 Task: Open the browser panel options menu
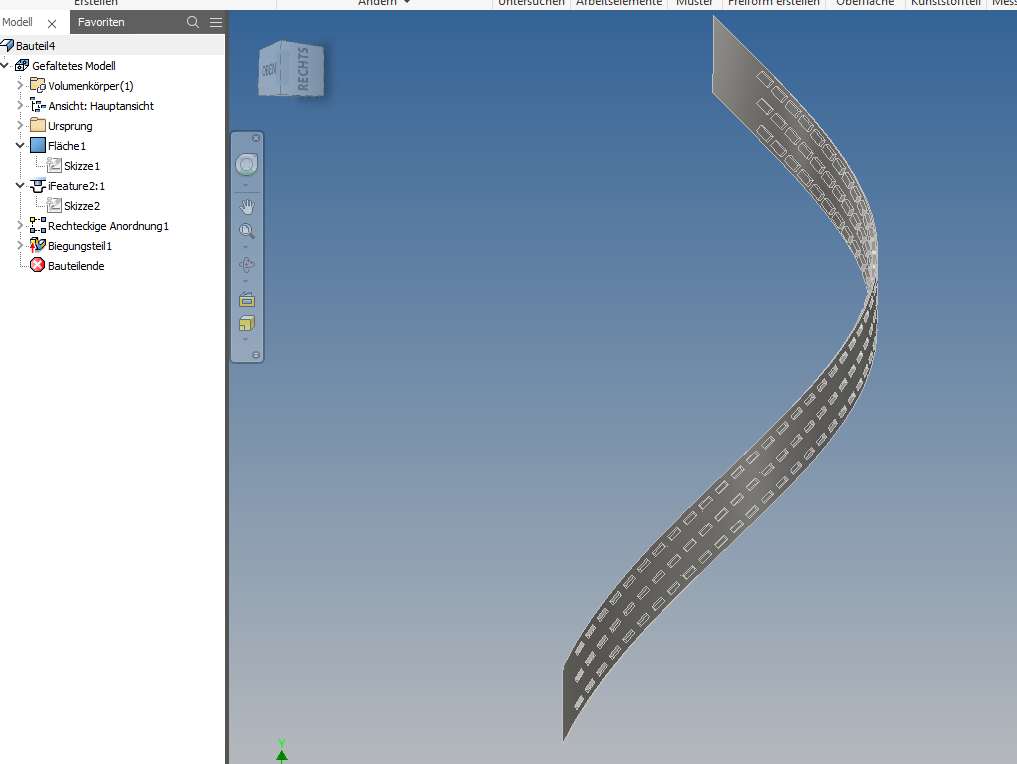pos(216,21)
